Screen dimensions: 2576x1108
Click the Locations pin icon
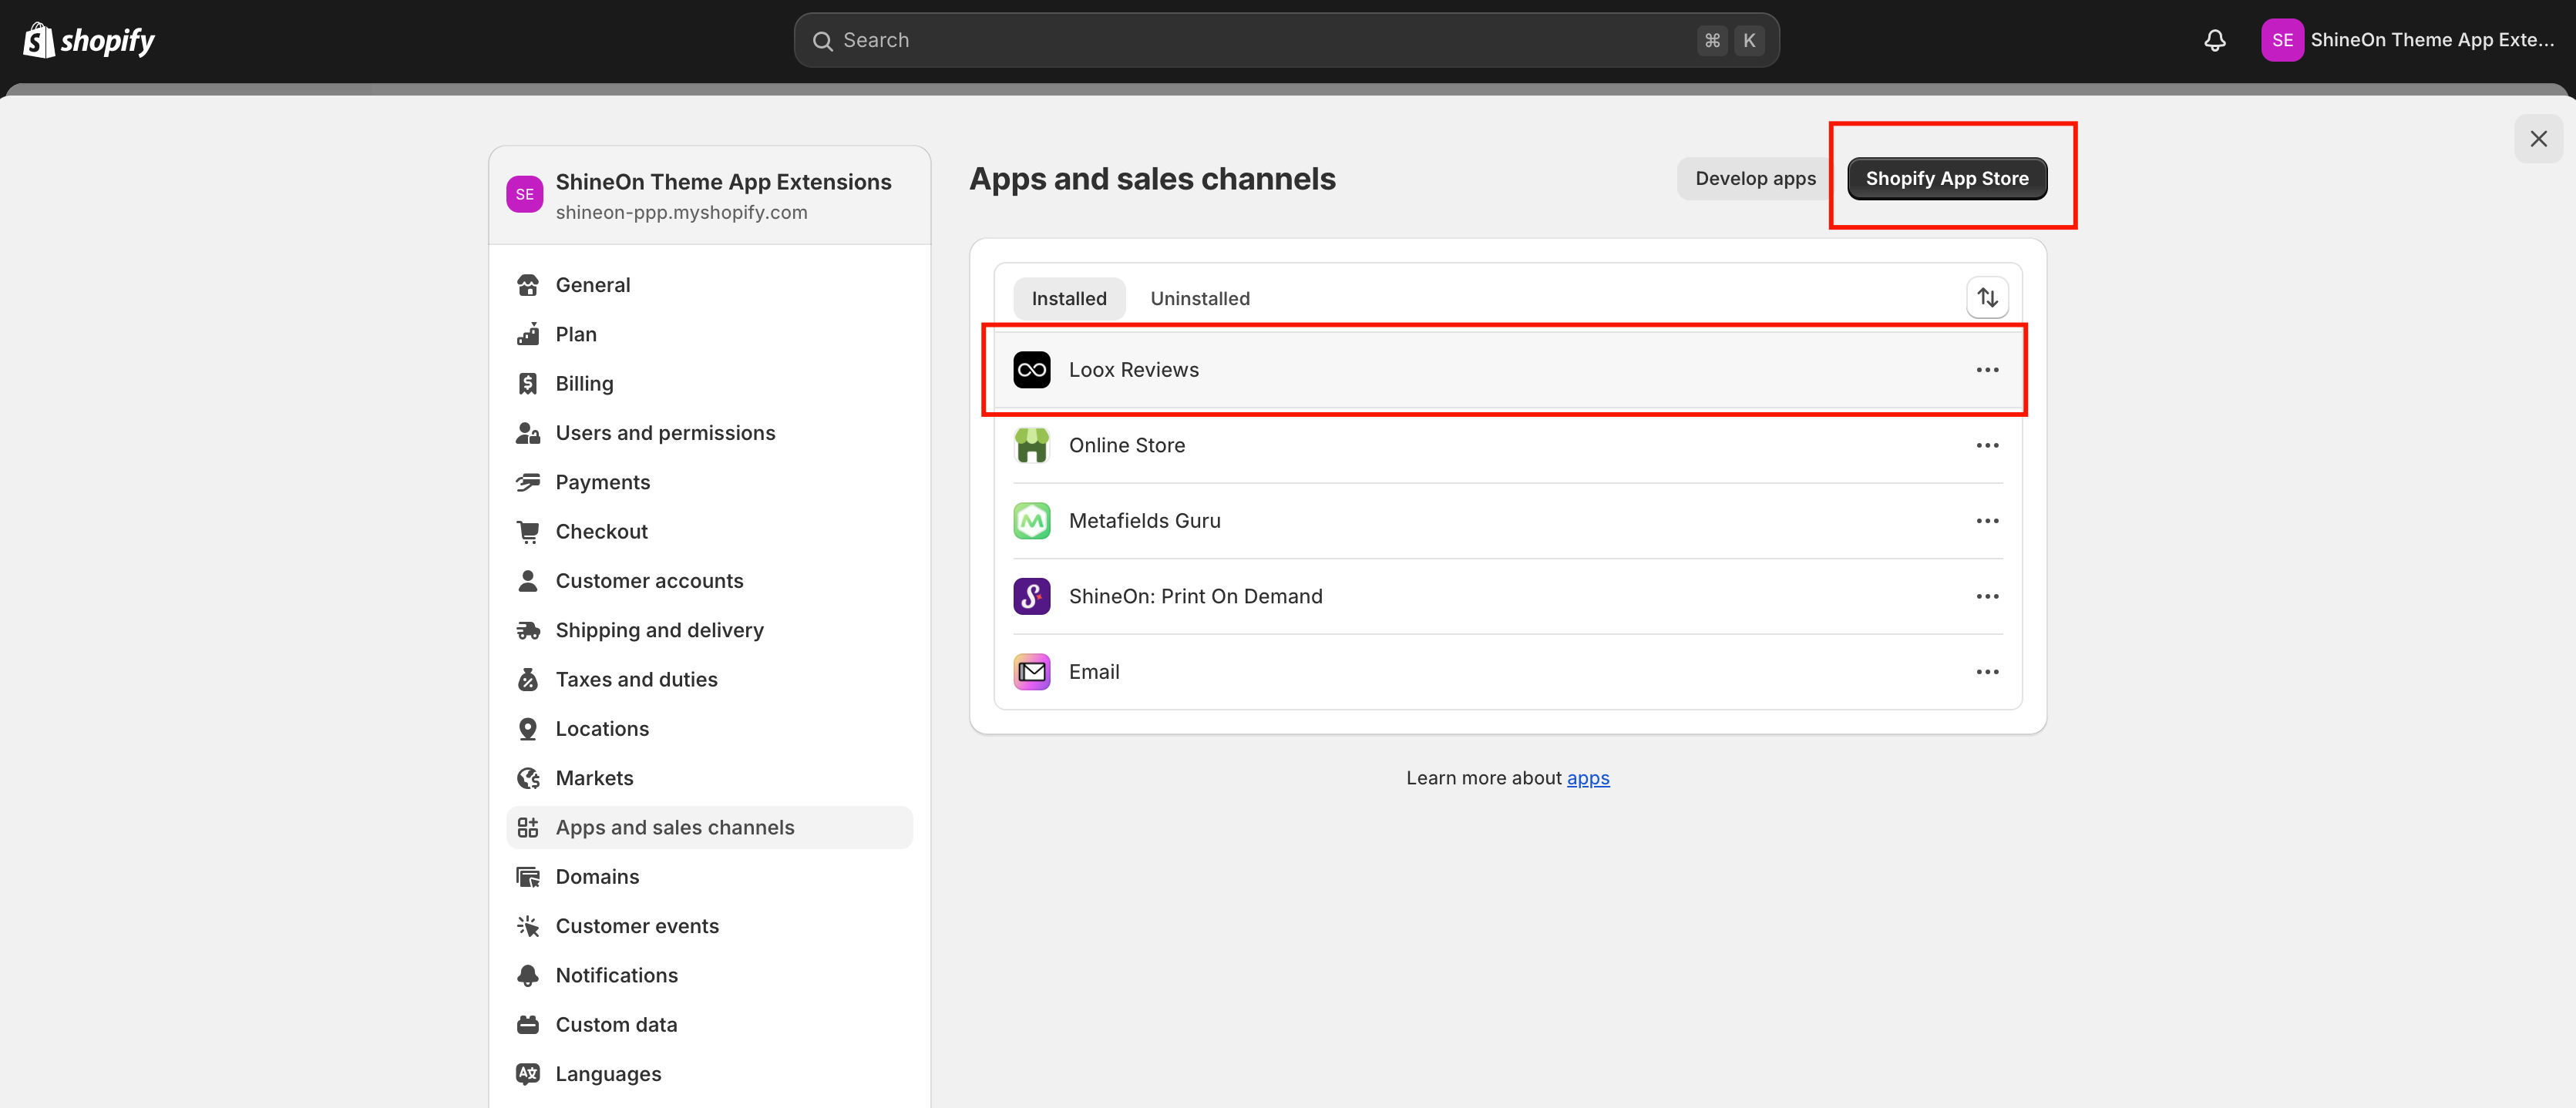pyautogui.click(x=528, y=729)
